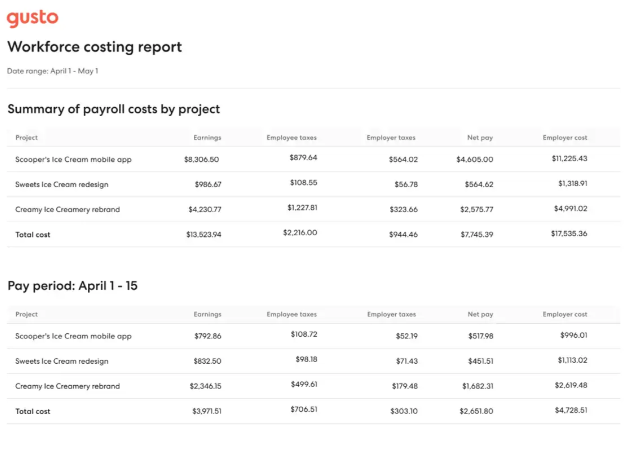The image size is (636, 457).
Task: Click the Summary of payroll costs by project heading
Action: point(113,109)
